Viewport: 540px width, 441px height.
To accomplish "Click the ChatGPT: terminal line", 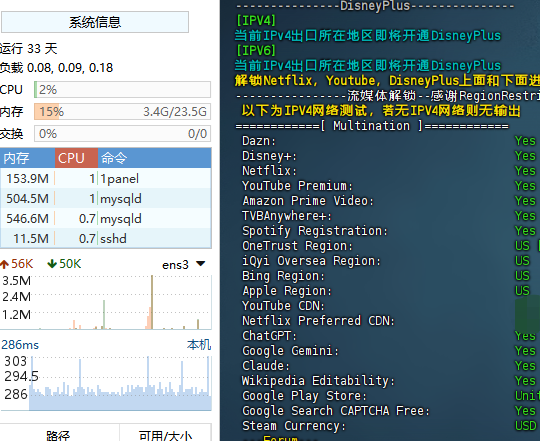I will [269, 336].
